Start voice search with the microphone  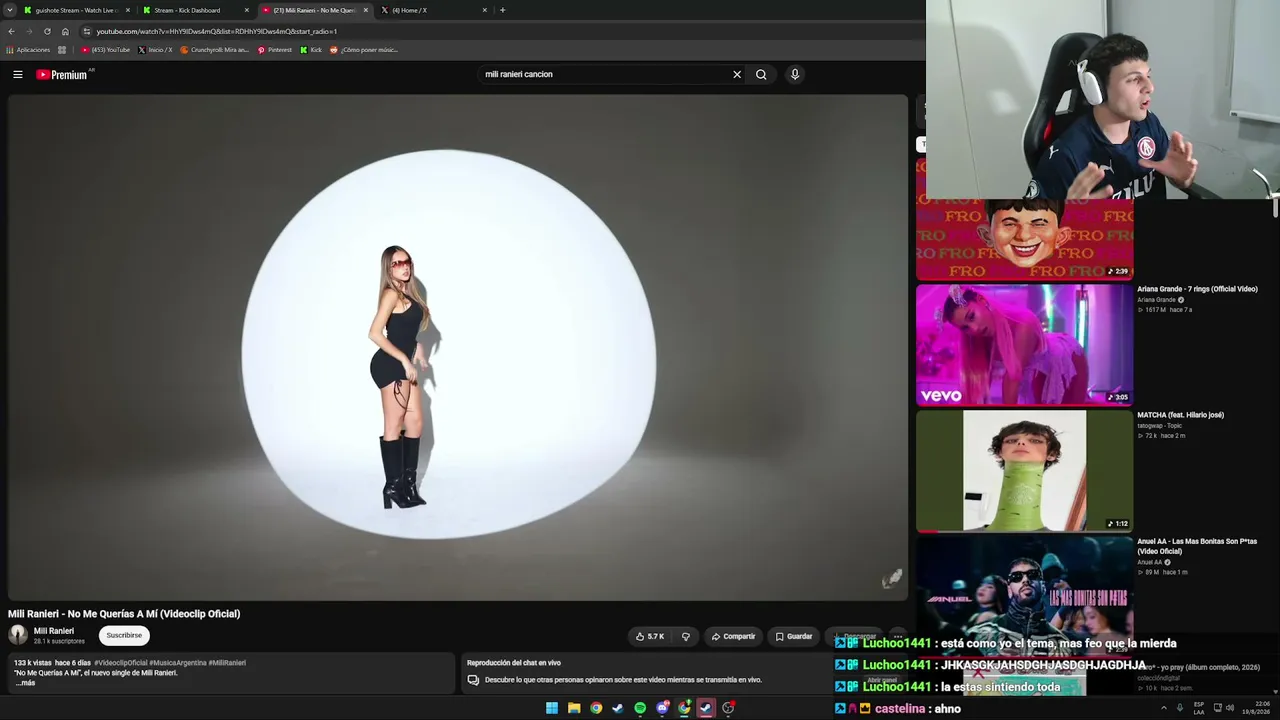pyautogui.click(x=795, y=74)
